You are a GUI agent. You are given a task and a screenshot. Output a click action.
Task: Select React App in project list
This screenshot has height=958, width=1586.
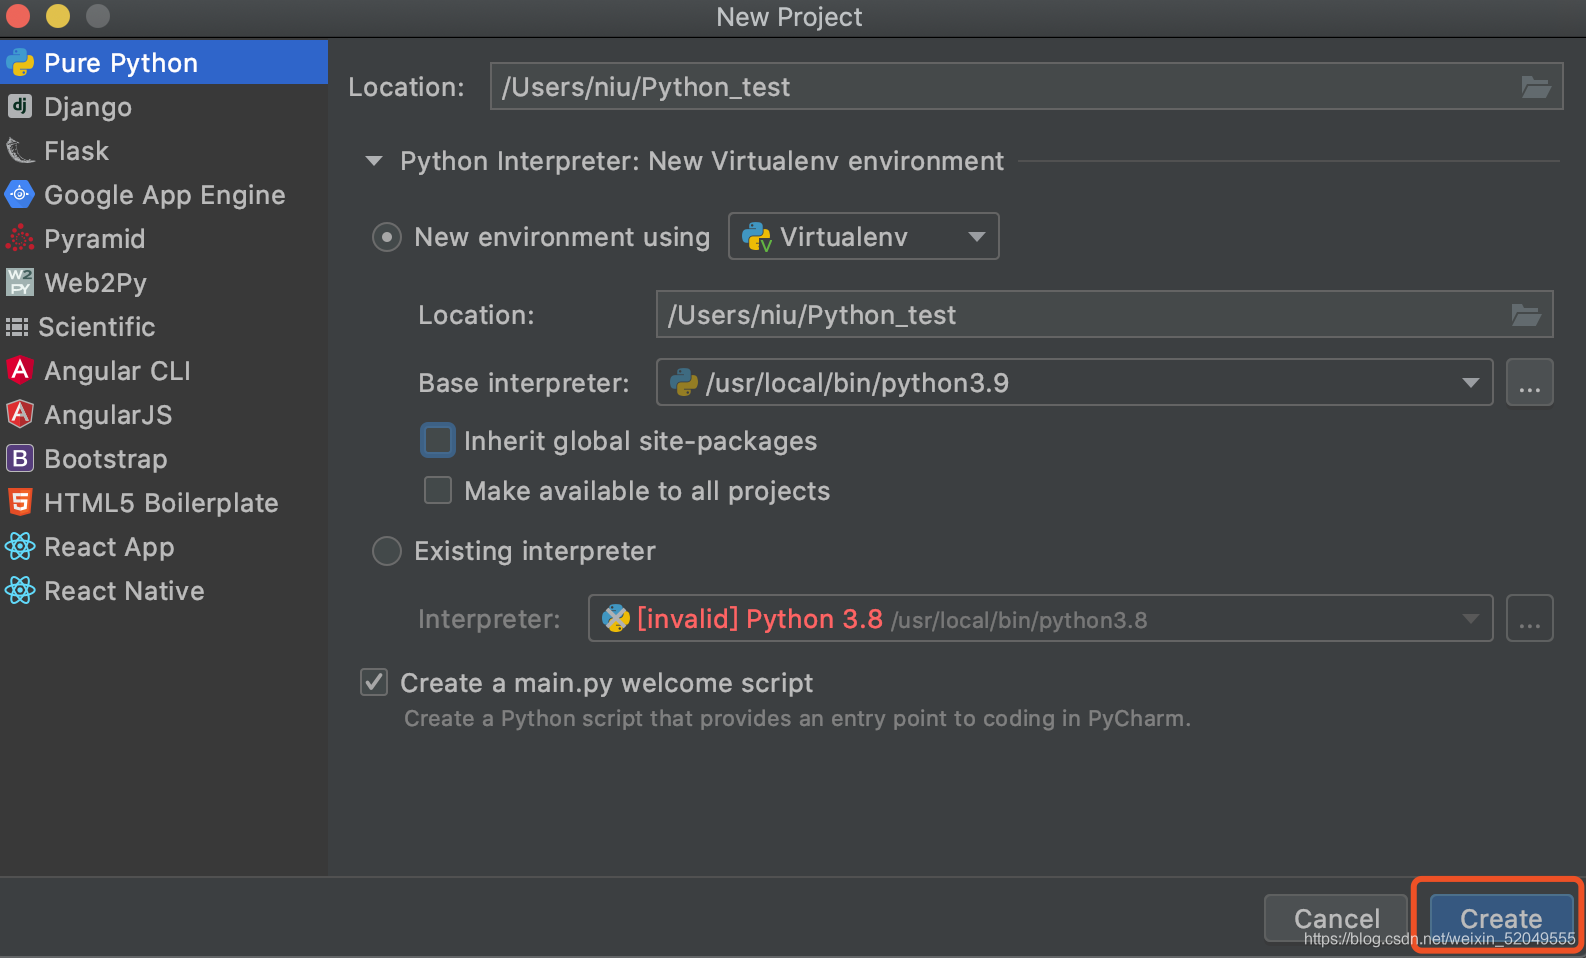tap(164, 546)
